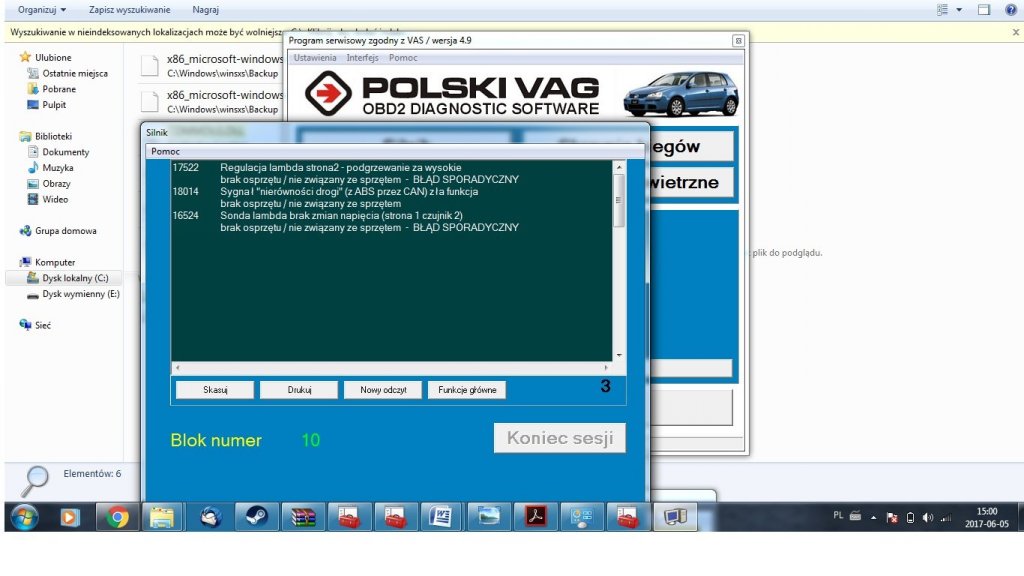Open the Wideo library
The height and width of the screenshot is (576, 1024).
pos(55,200)
